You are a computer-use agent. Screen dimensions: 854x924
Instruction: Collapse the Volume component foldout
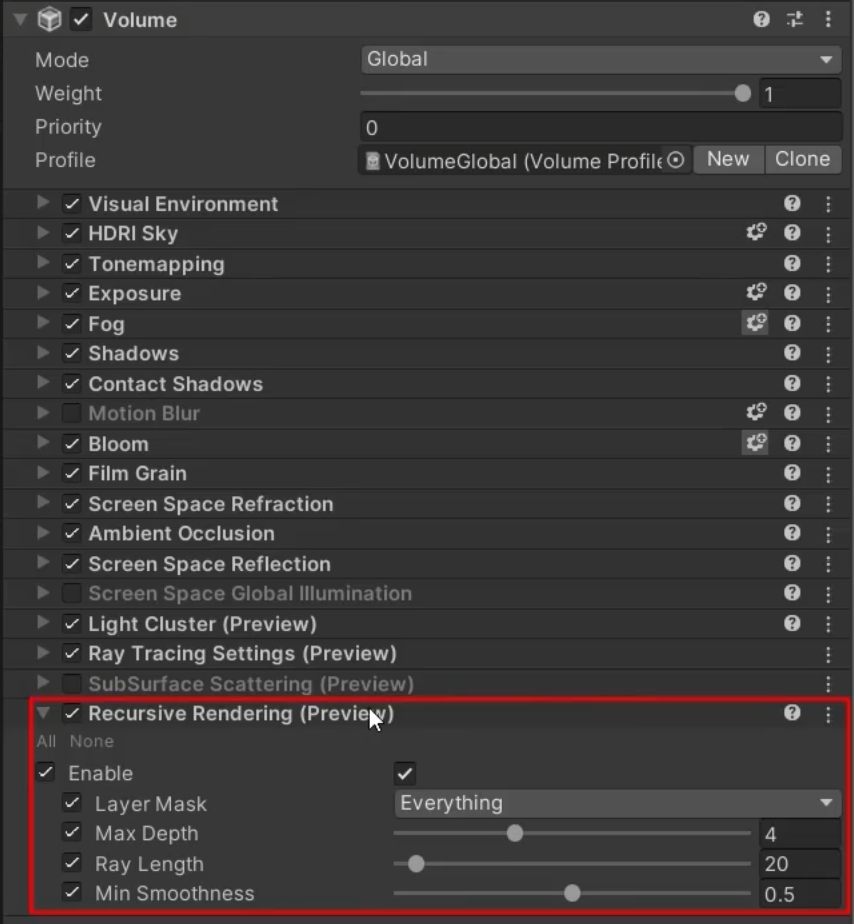pyautogui.click(x=20, y=19)
